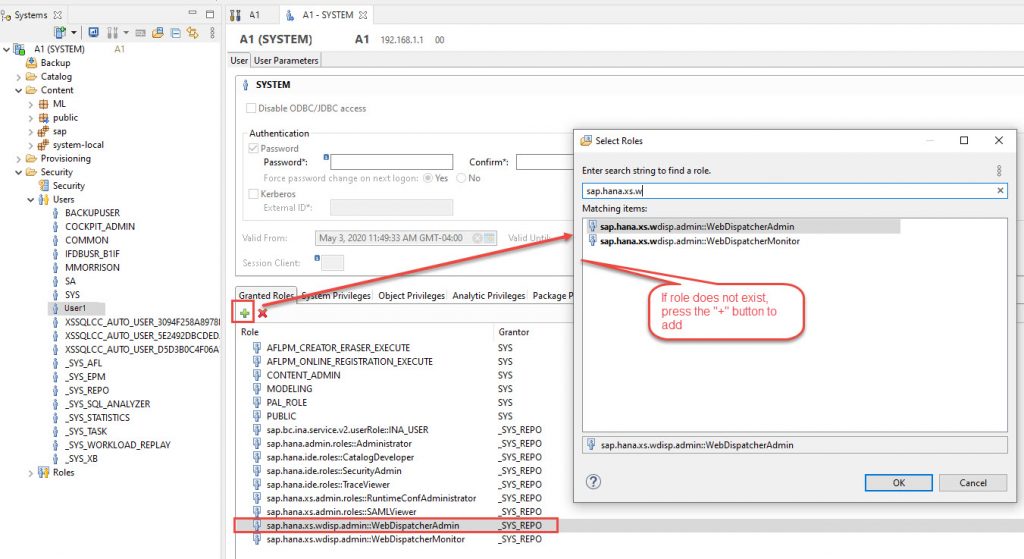
Task: Select WebDispatcherMonitor role icon in Matching items
Action: pyautogui.click(x=592, y=240)
